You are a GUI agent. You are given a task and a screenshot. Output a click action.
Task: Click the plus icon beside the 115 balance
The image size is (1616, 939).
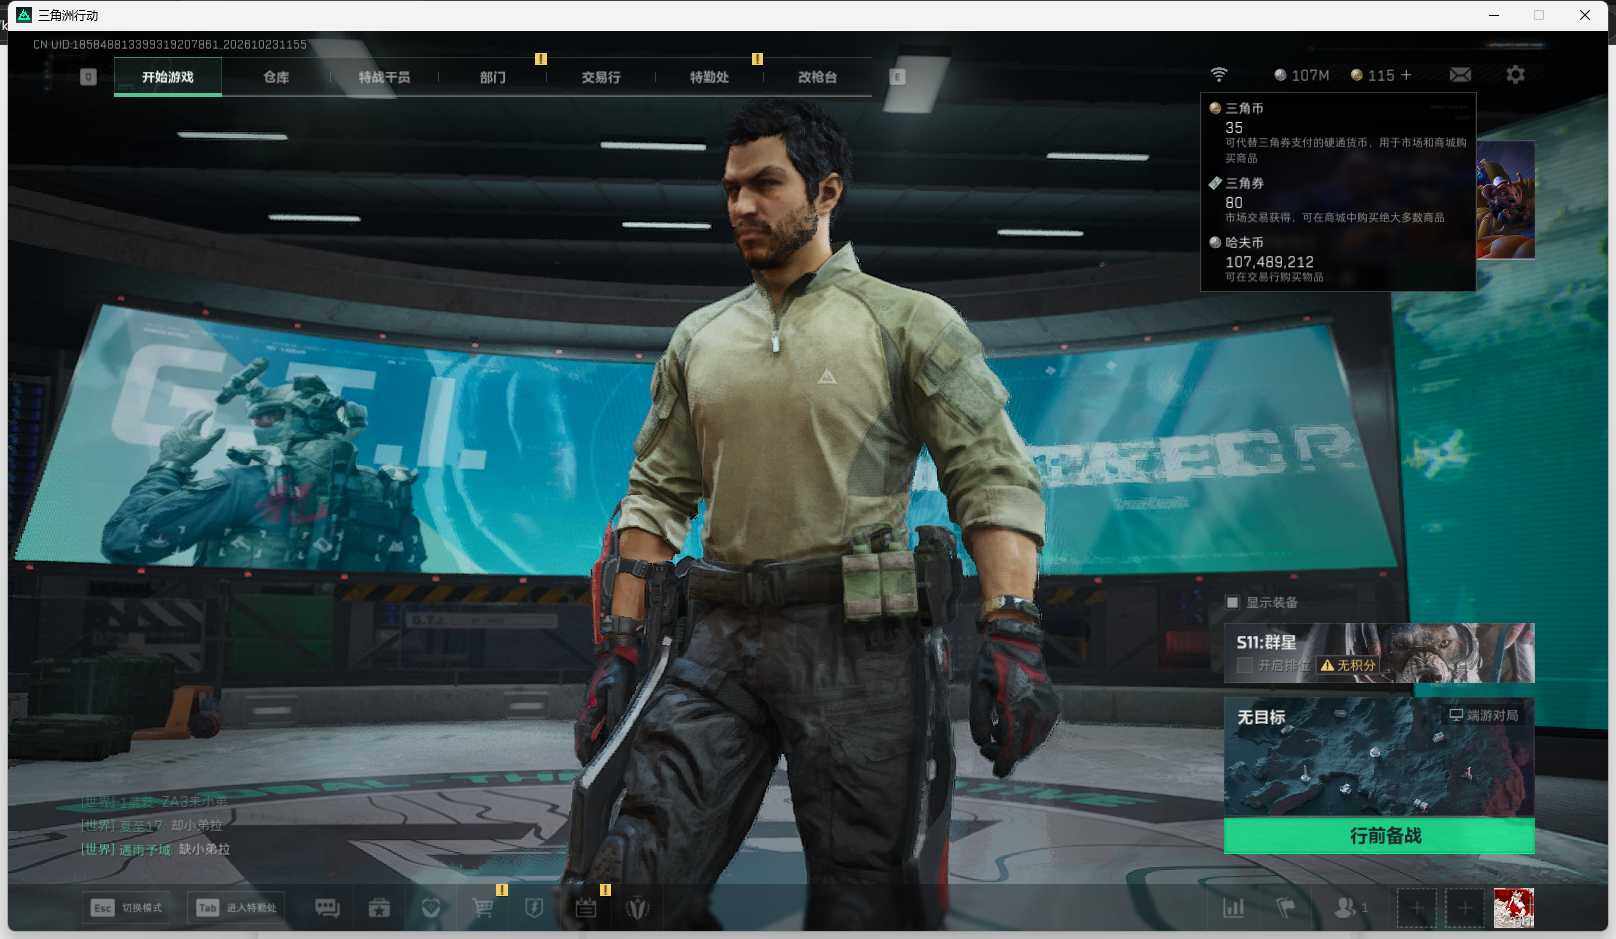click(x=1406, y=75)
